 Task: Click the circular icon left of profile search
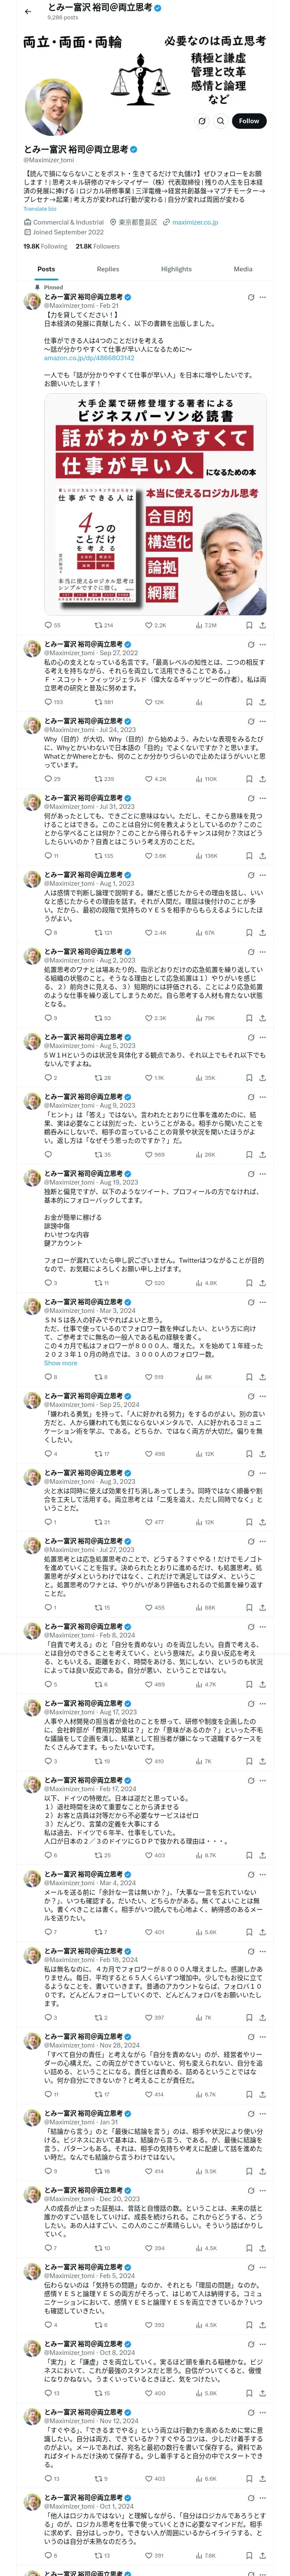(x=201, y=121)
